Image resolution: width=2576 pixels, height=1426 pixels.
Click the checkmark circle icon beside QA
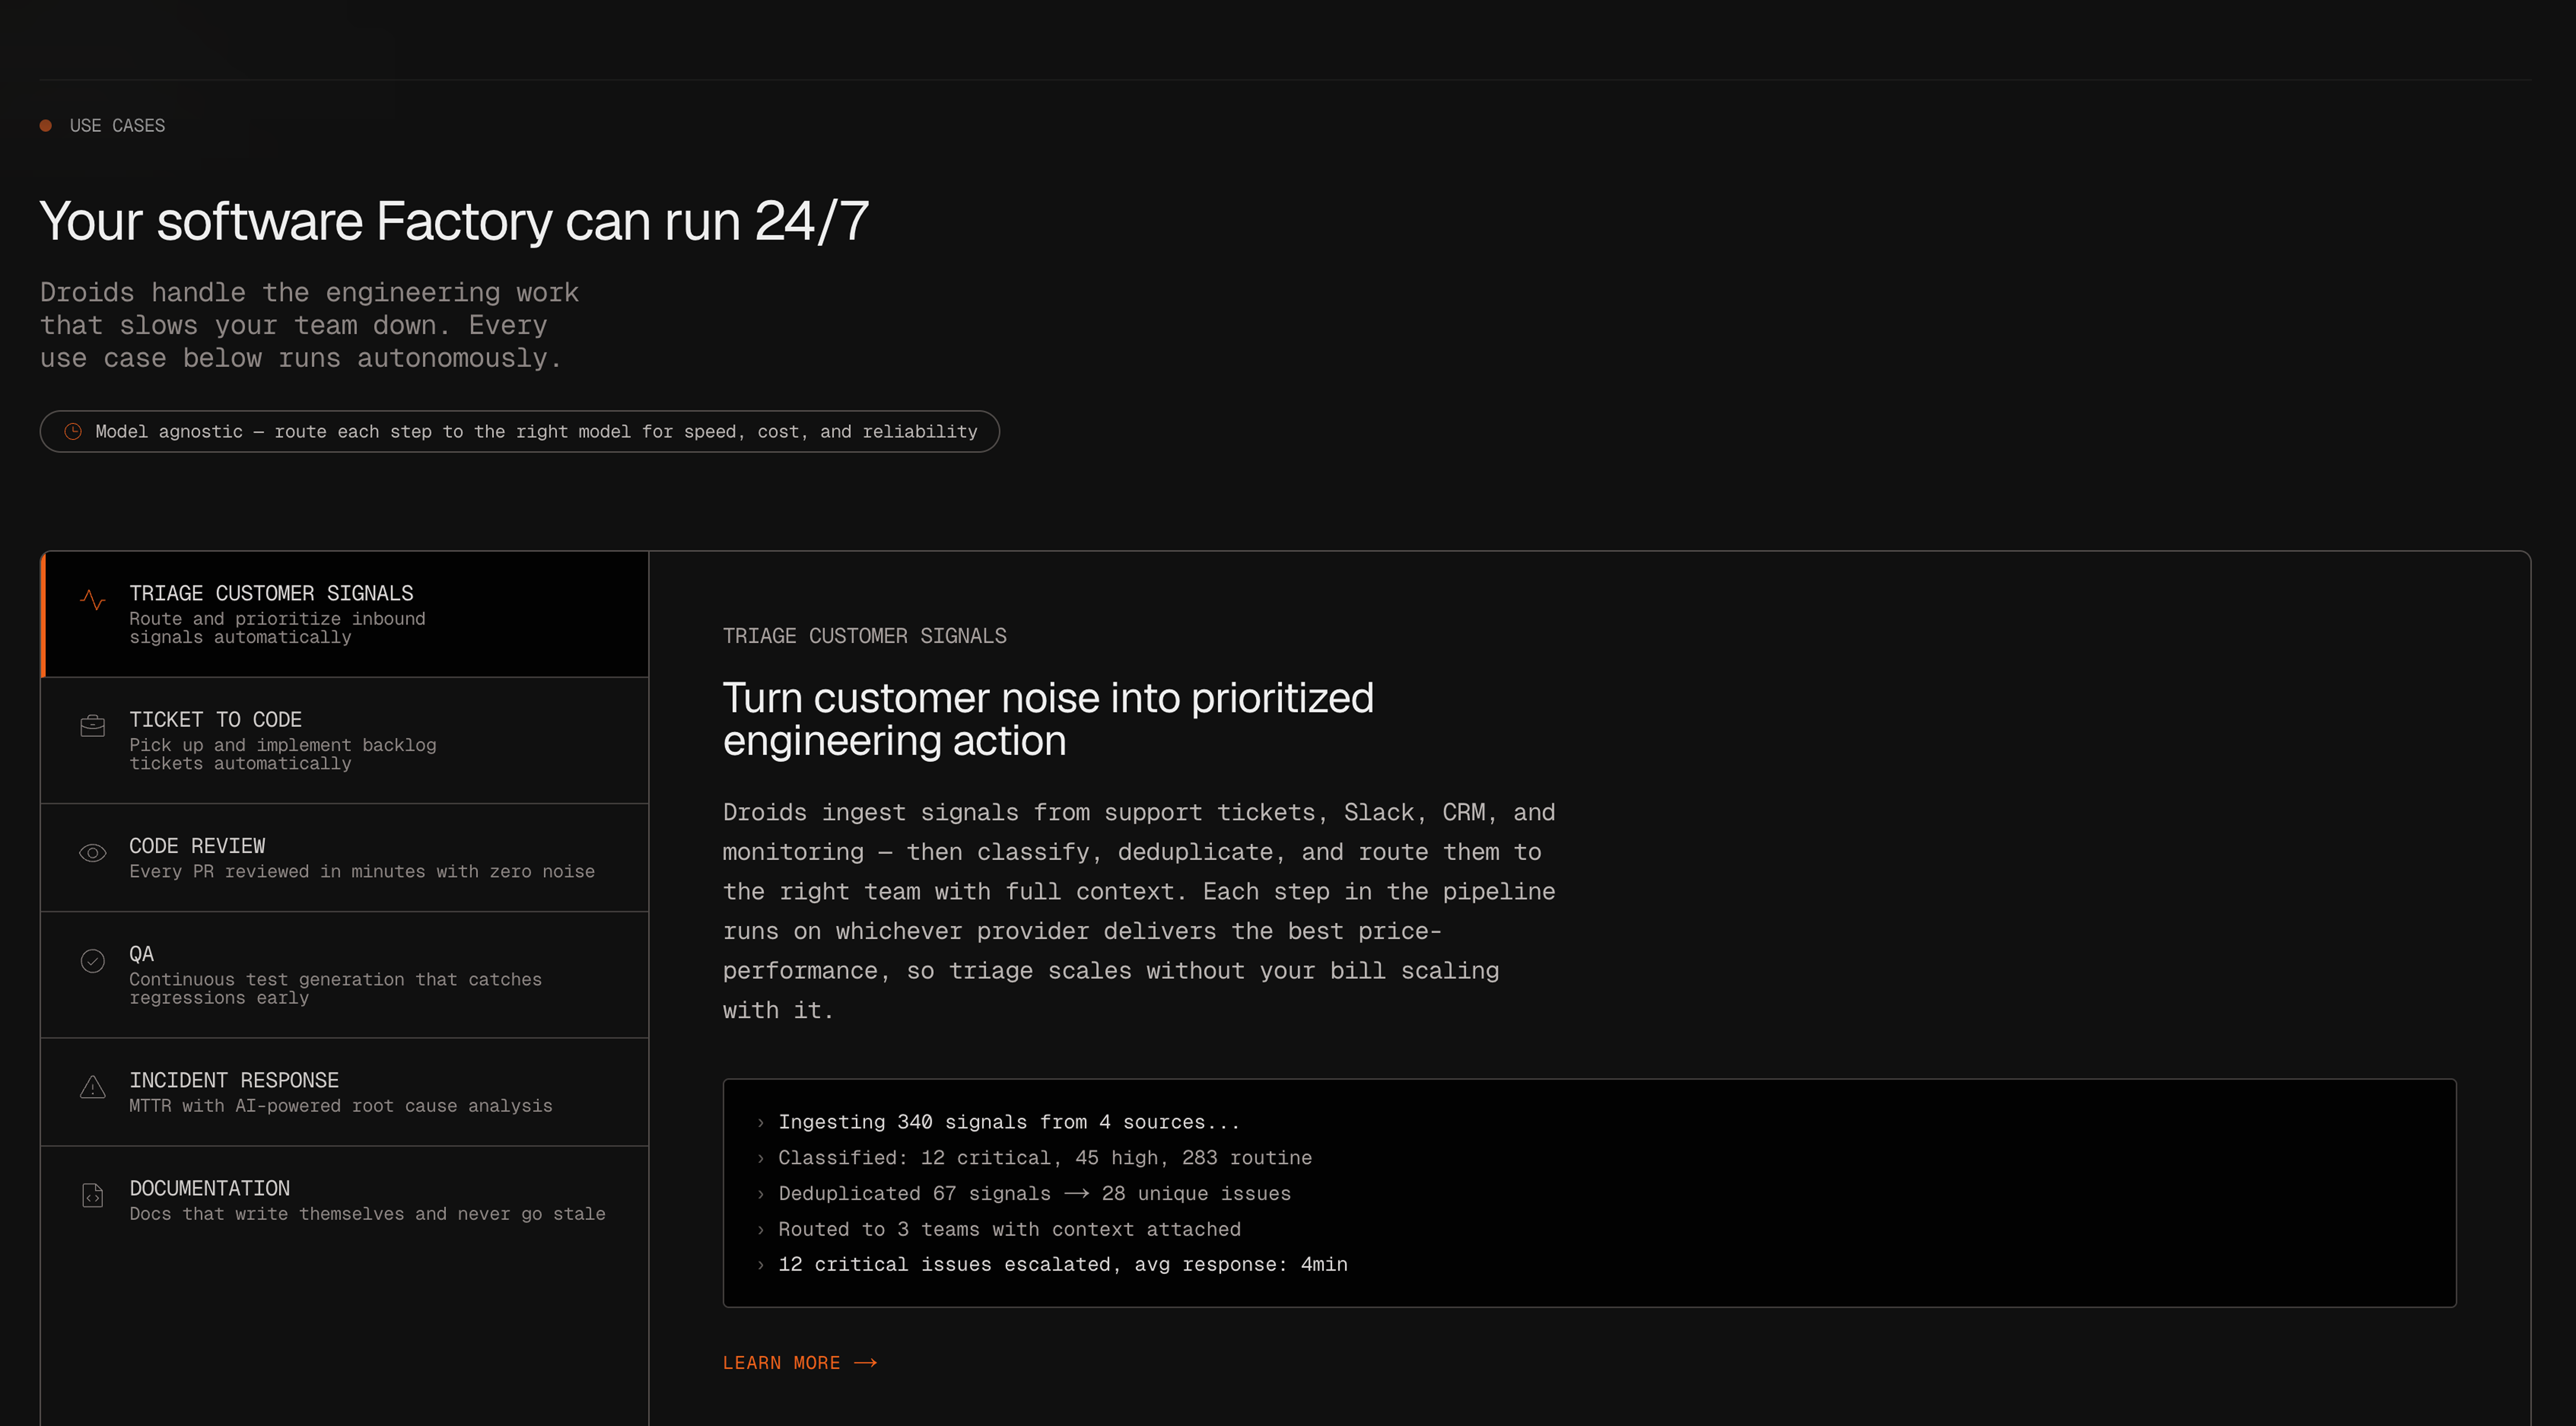(92, 961)
